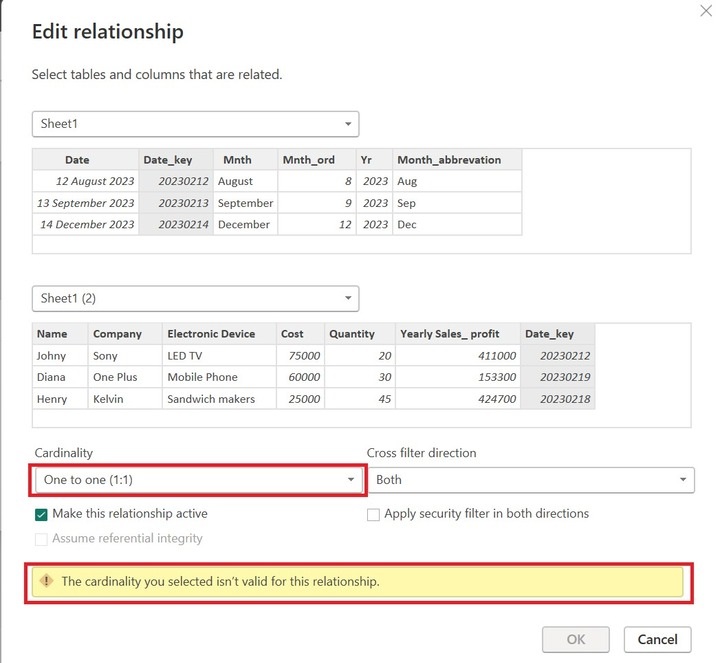Enable Apply security filter in both directions

click(374, 514)
